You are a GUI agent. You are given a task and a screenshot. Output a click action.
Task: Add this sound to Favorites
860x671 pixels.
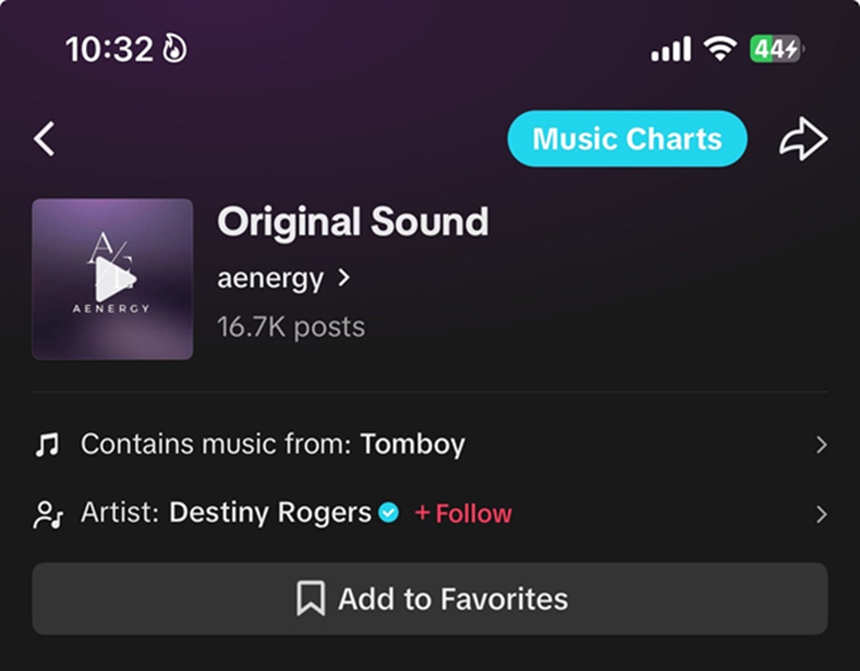point(430,599)
